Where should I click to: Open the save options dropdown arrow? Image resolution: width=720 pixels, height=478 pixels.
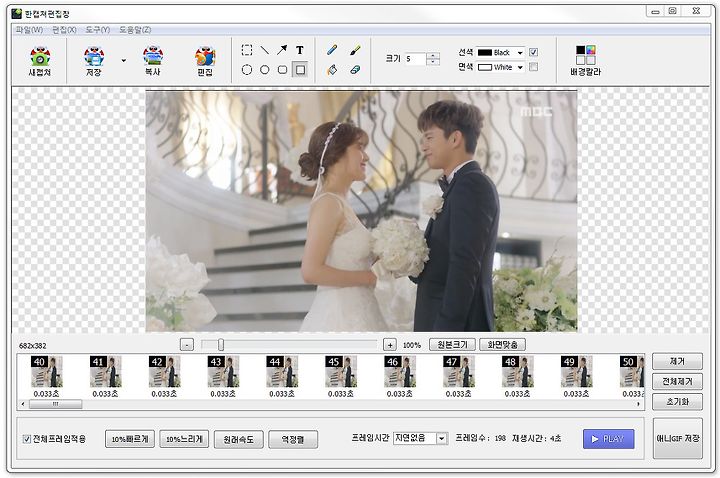click(124, 60)
